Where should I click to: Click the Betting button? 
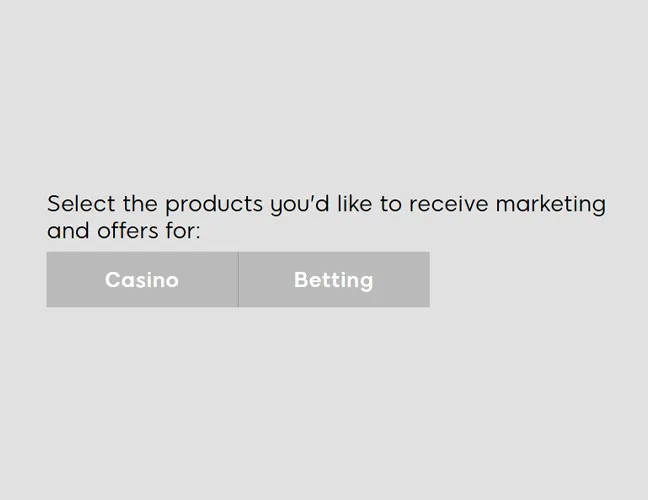tap(334, 279)
